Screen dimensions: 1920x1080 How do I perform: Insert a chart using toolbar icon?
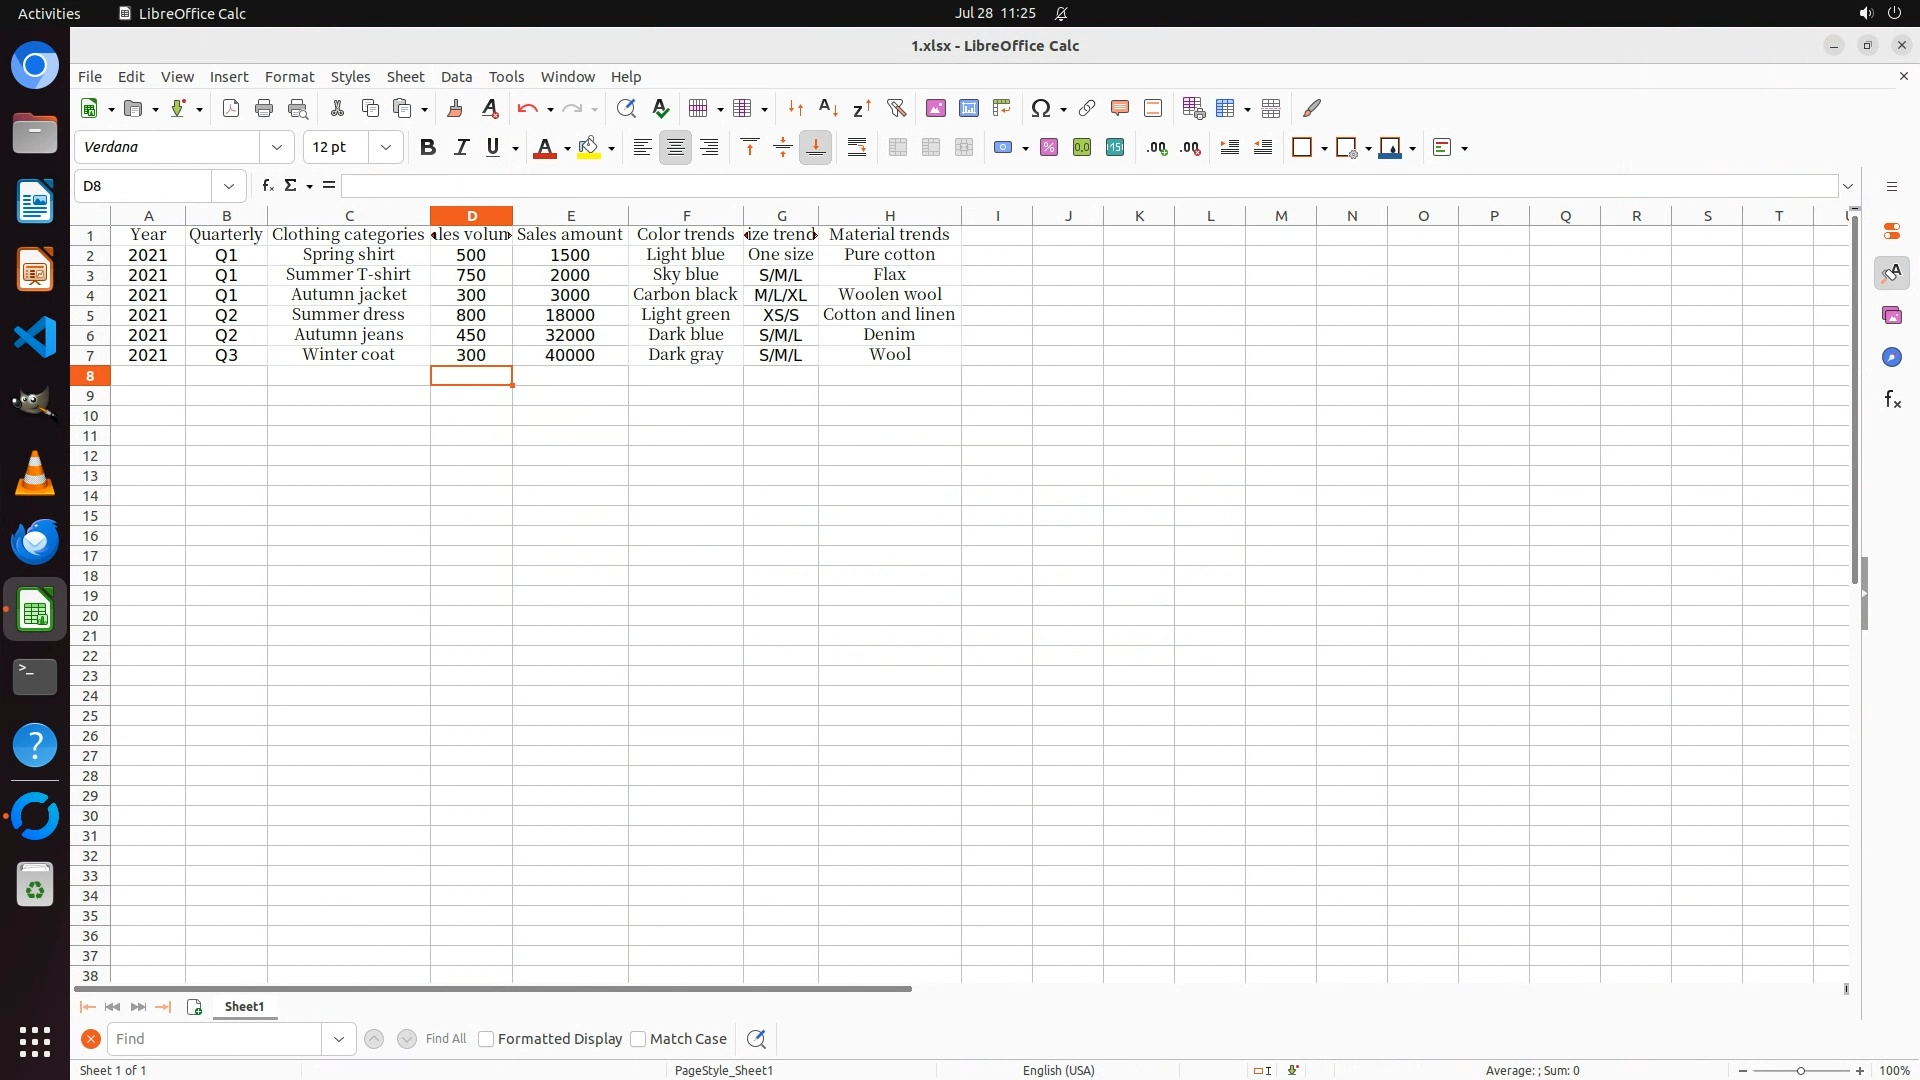[968, 108]
